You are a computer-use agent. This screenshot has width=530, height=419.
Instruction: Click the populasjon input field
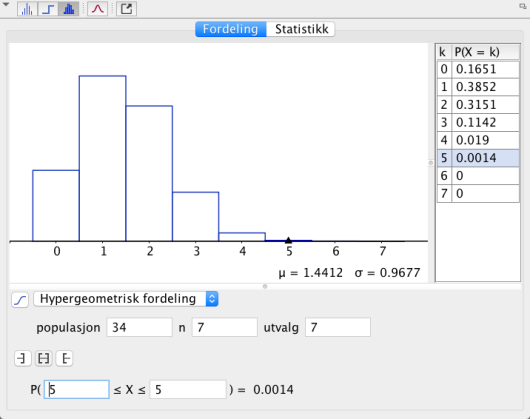(139, 327)
